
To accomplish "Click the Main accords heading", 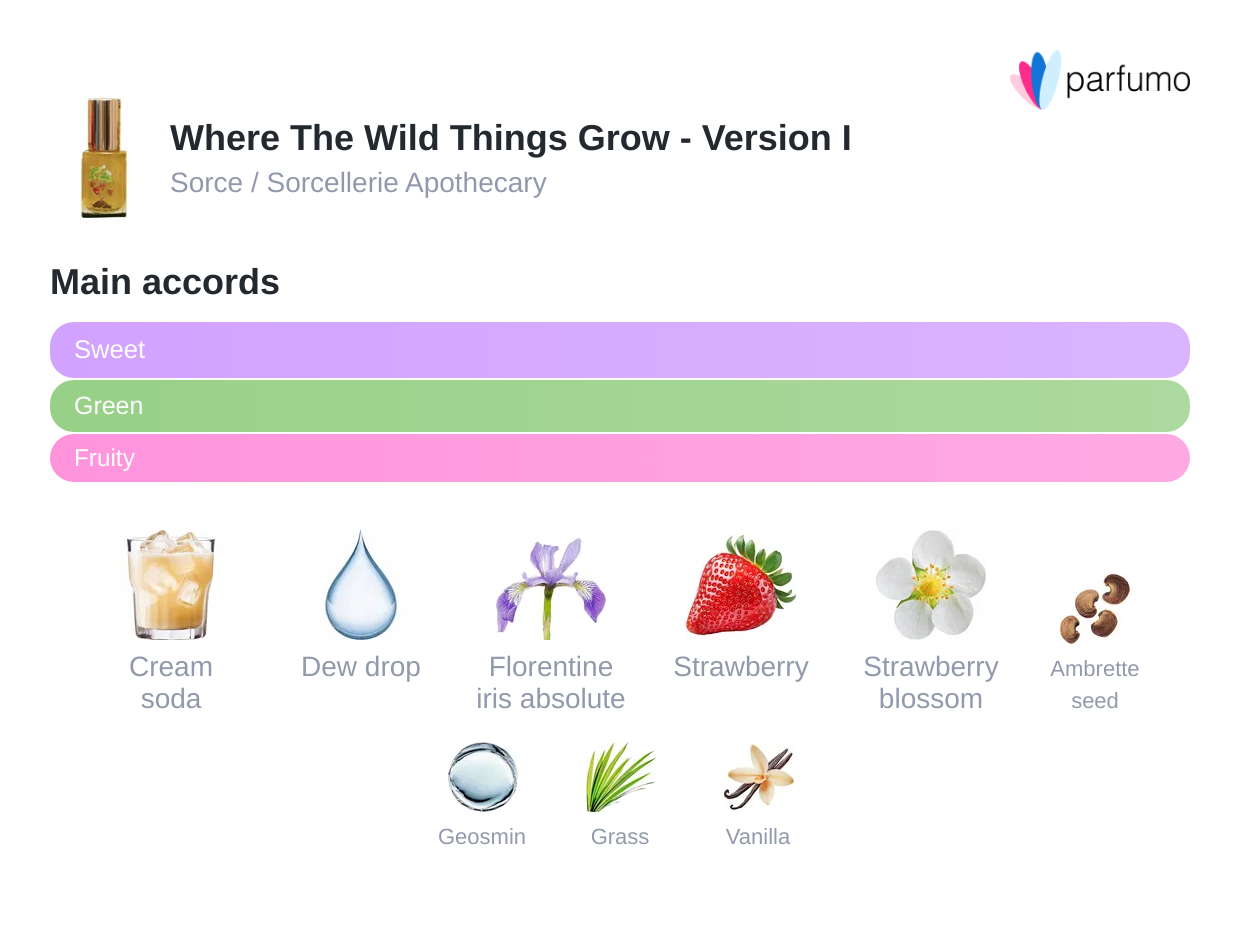I will 165,282.
